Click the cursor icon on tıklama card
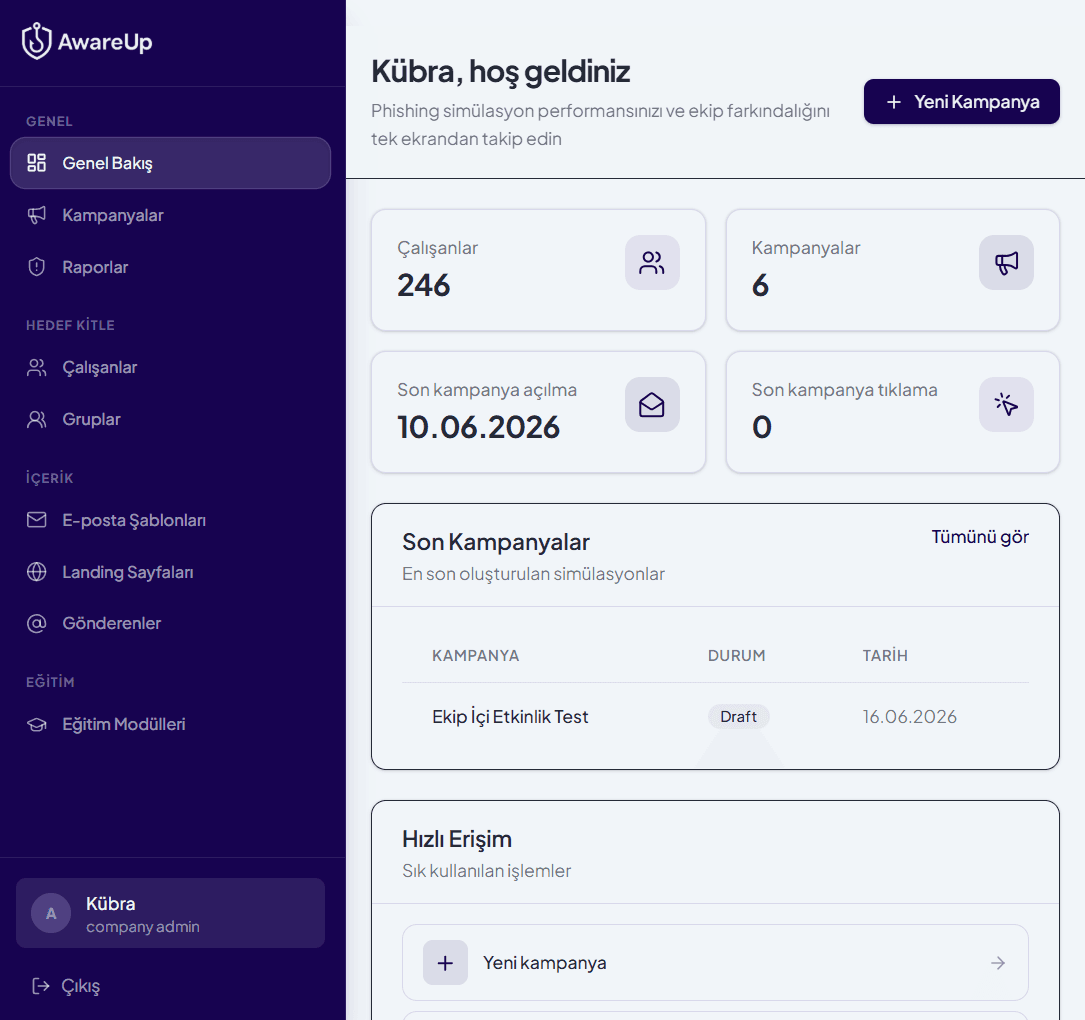The height and width of the screenshot is (1020, 1085). click(x=1006, y=404)
